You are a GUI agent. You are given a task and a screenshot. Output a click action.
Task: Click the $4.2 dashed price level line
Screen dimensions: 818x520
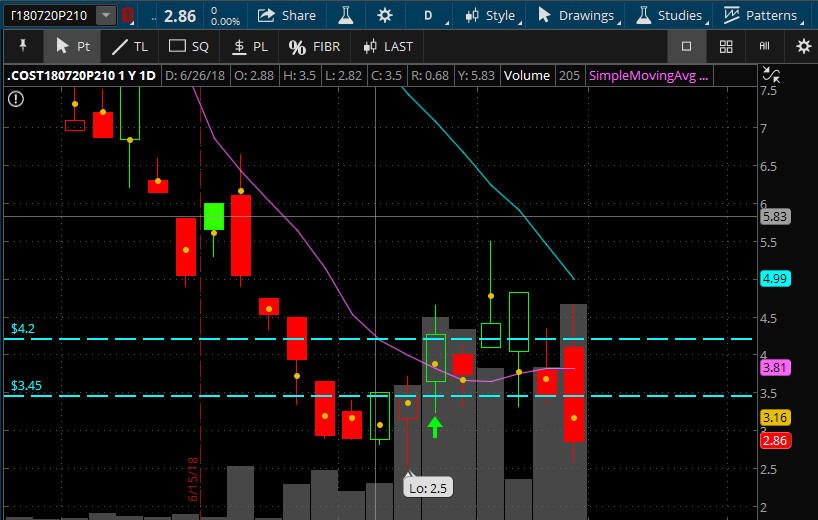[378, 339]
